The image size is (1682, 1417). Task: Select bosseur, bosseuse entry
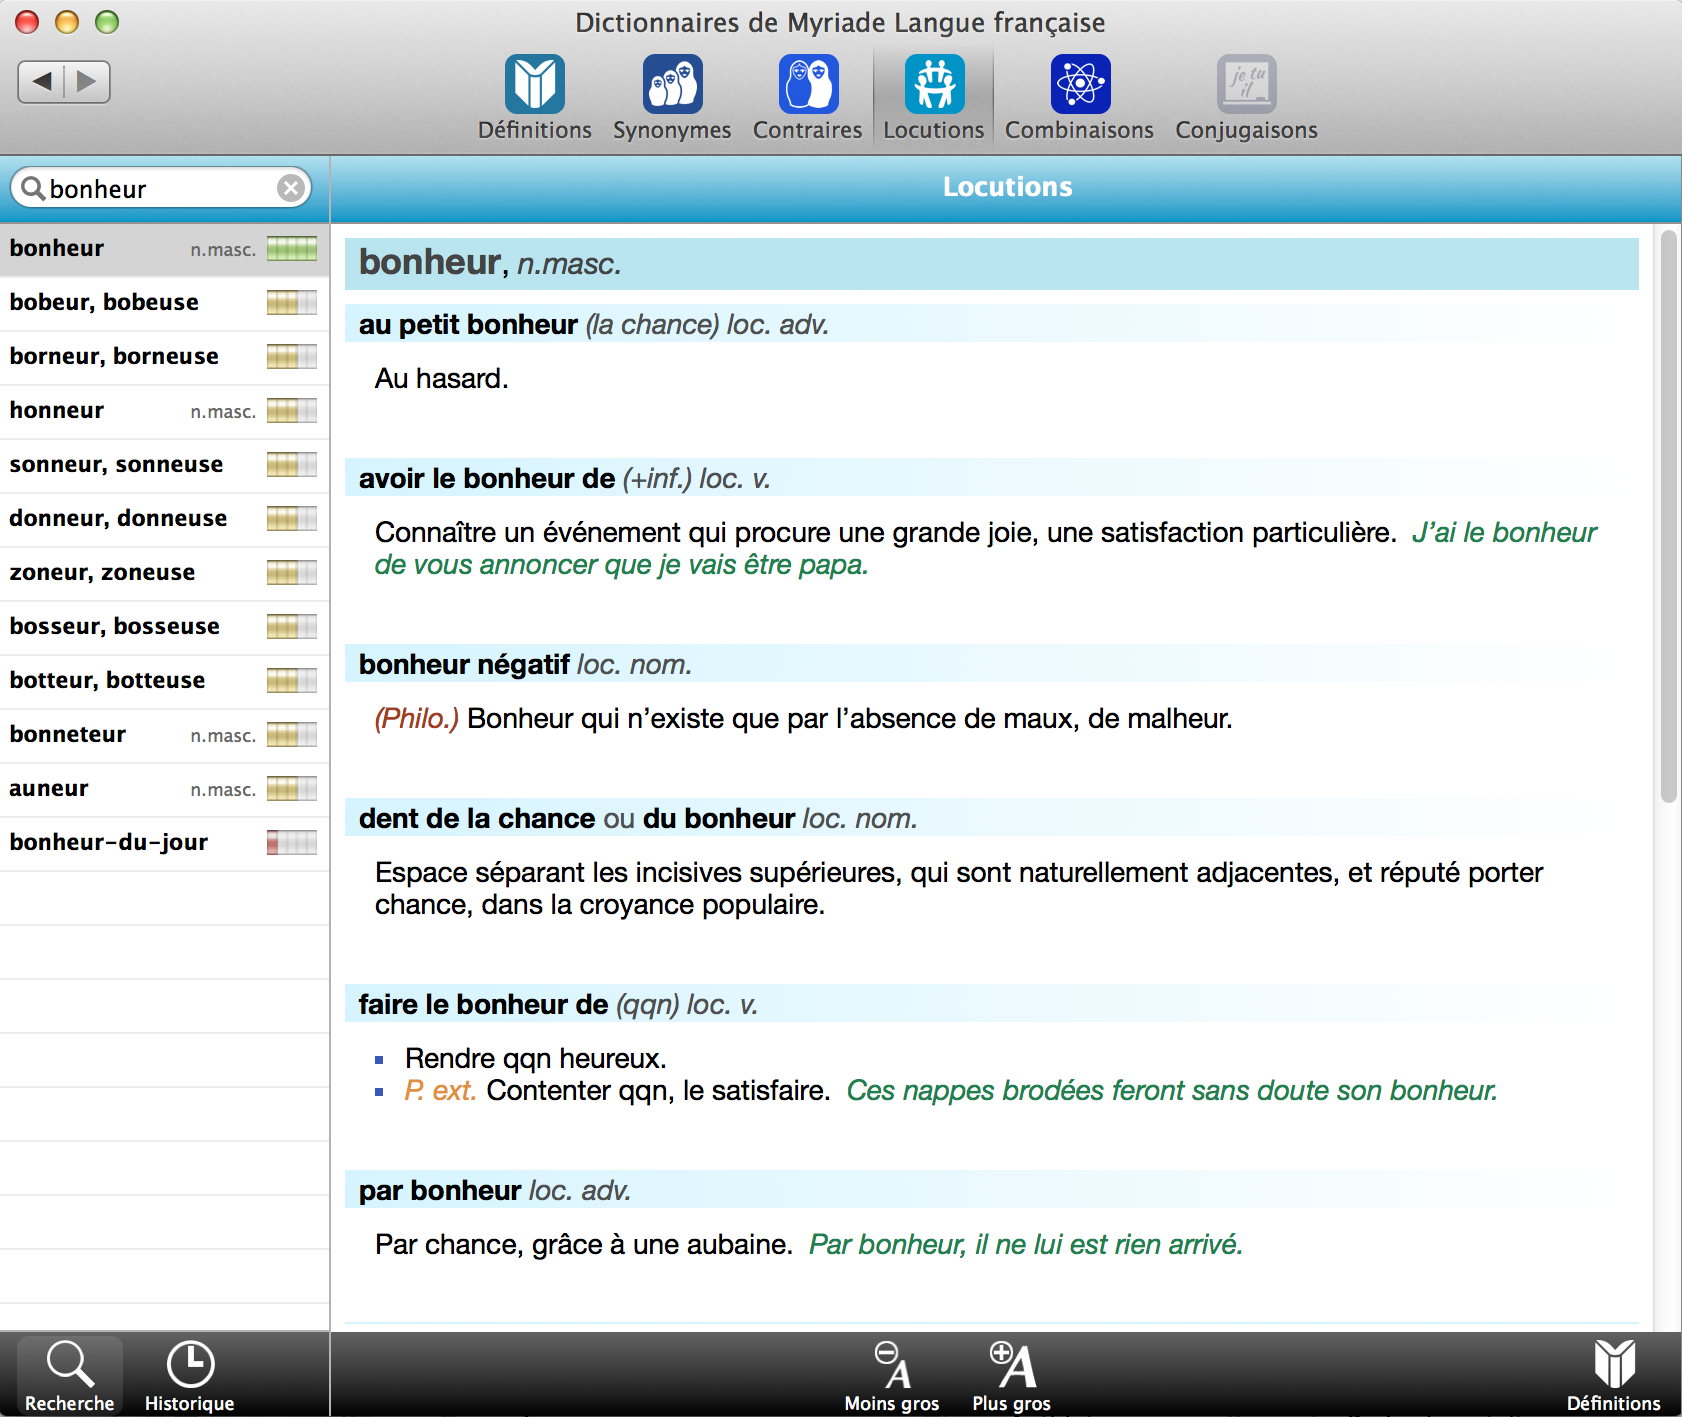[x=164, y=627]
